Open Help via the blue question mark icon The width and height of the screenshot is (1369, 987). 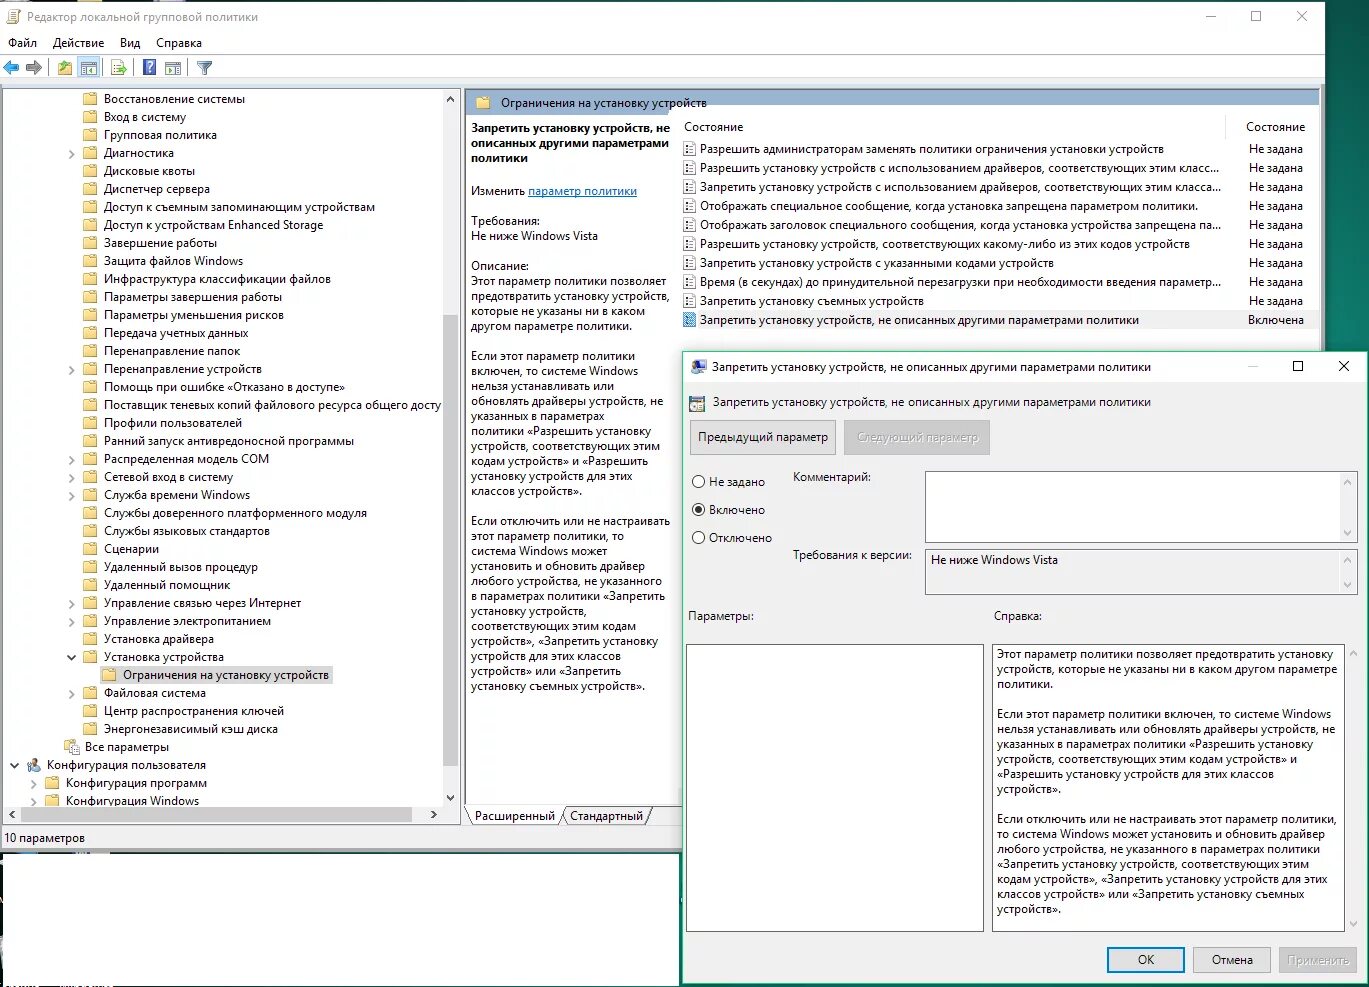coord(149,68)
